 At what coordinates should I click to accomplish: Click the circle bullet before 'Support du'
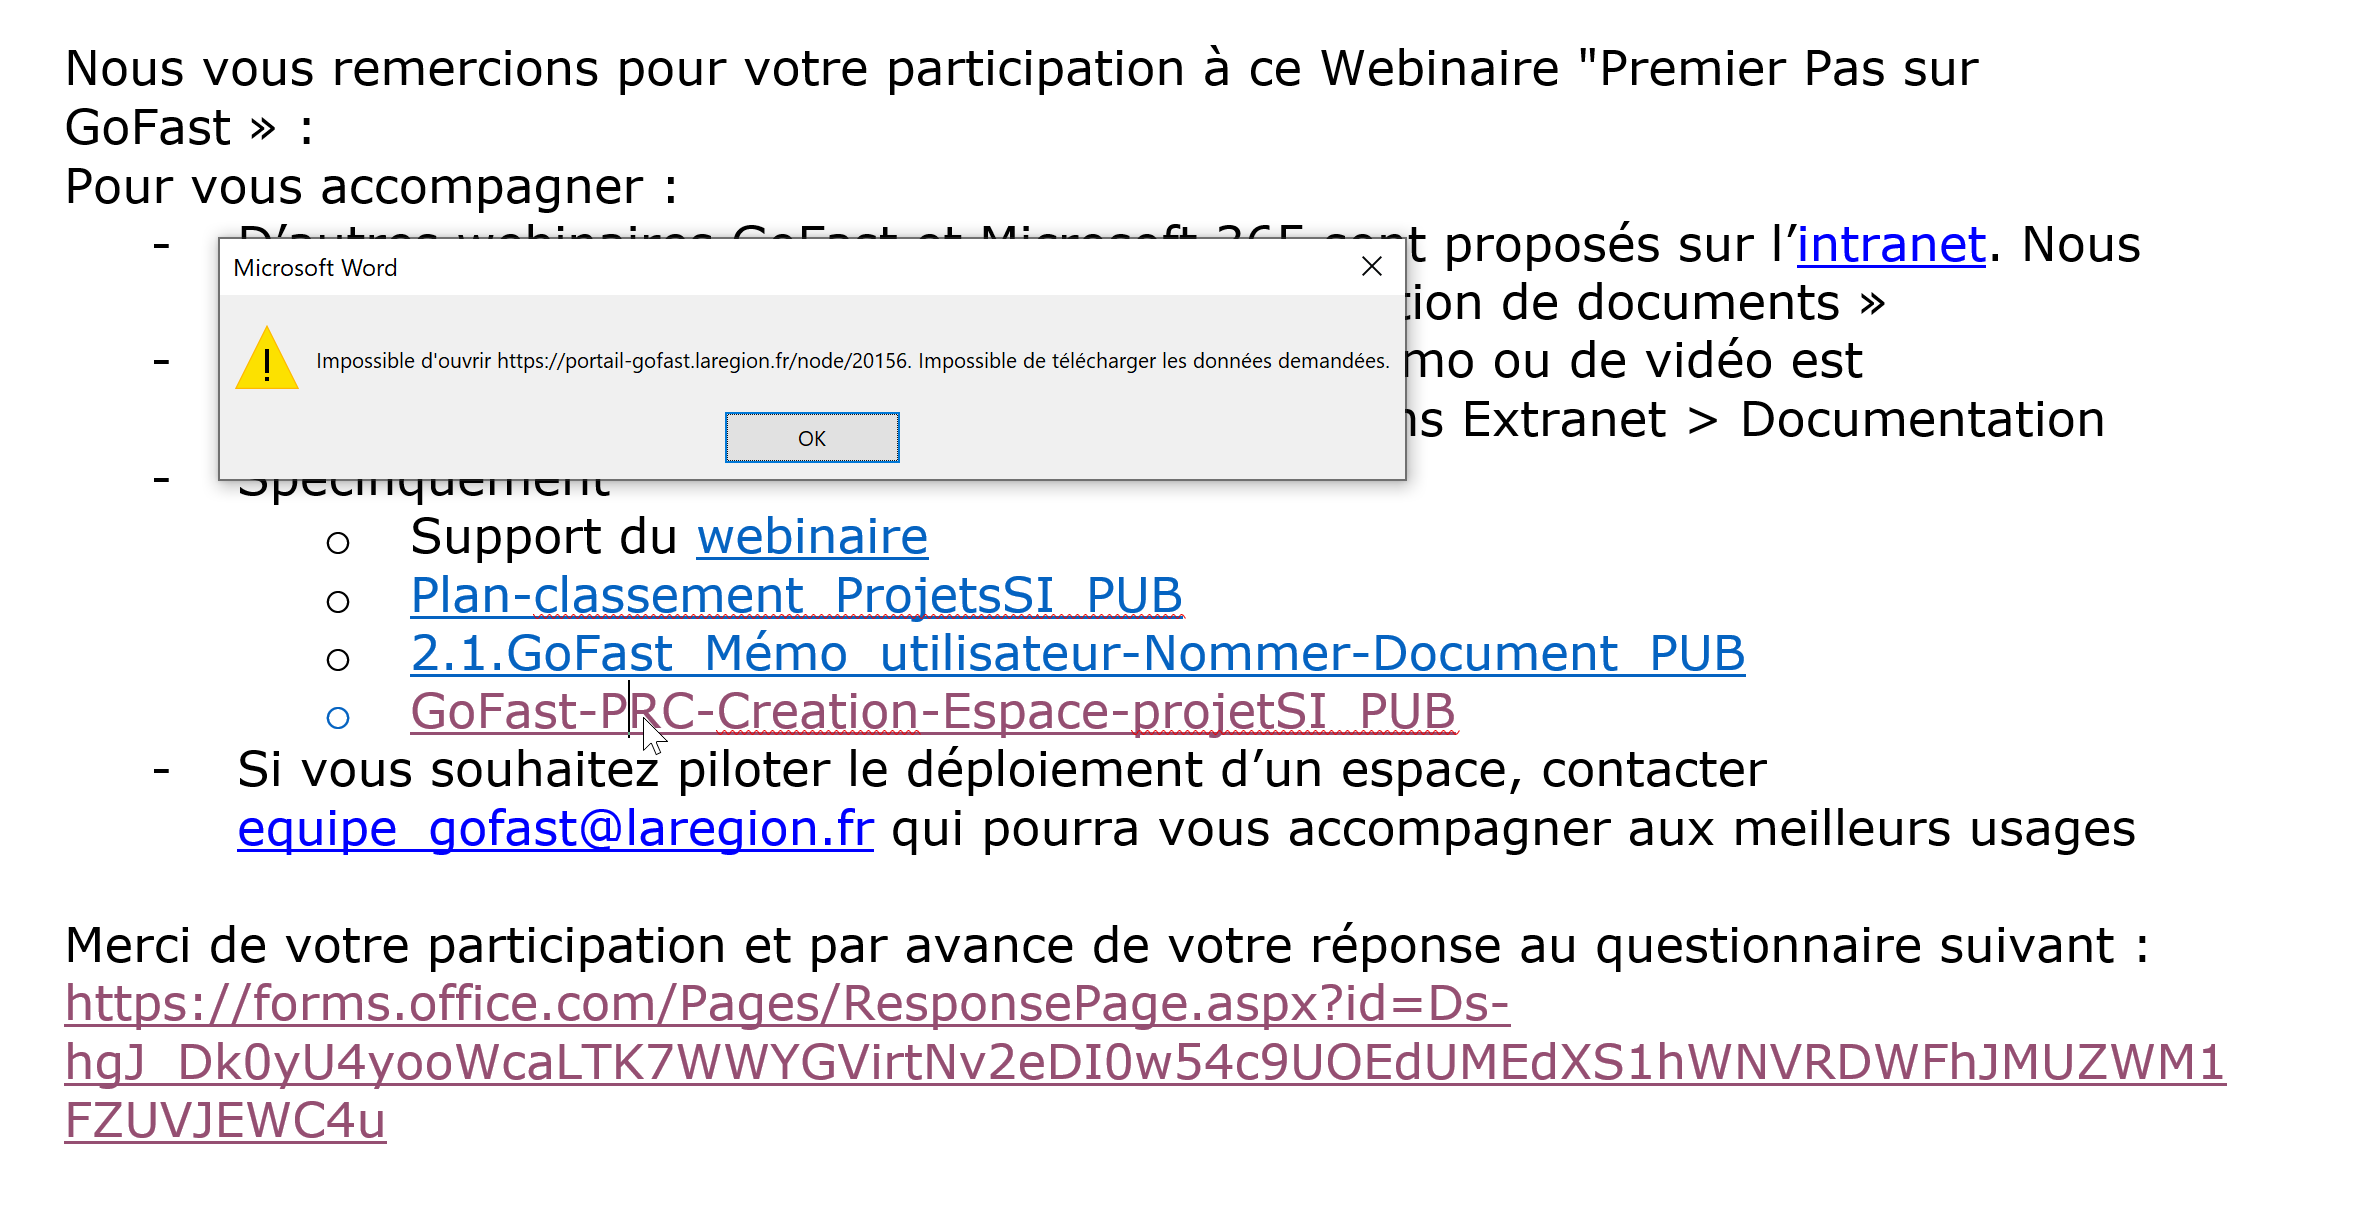click(338, 543)
